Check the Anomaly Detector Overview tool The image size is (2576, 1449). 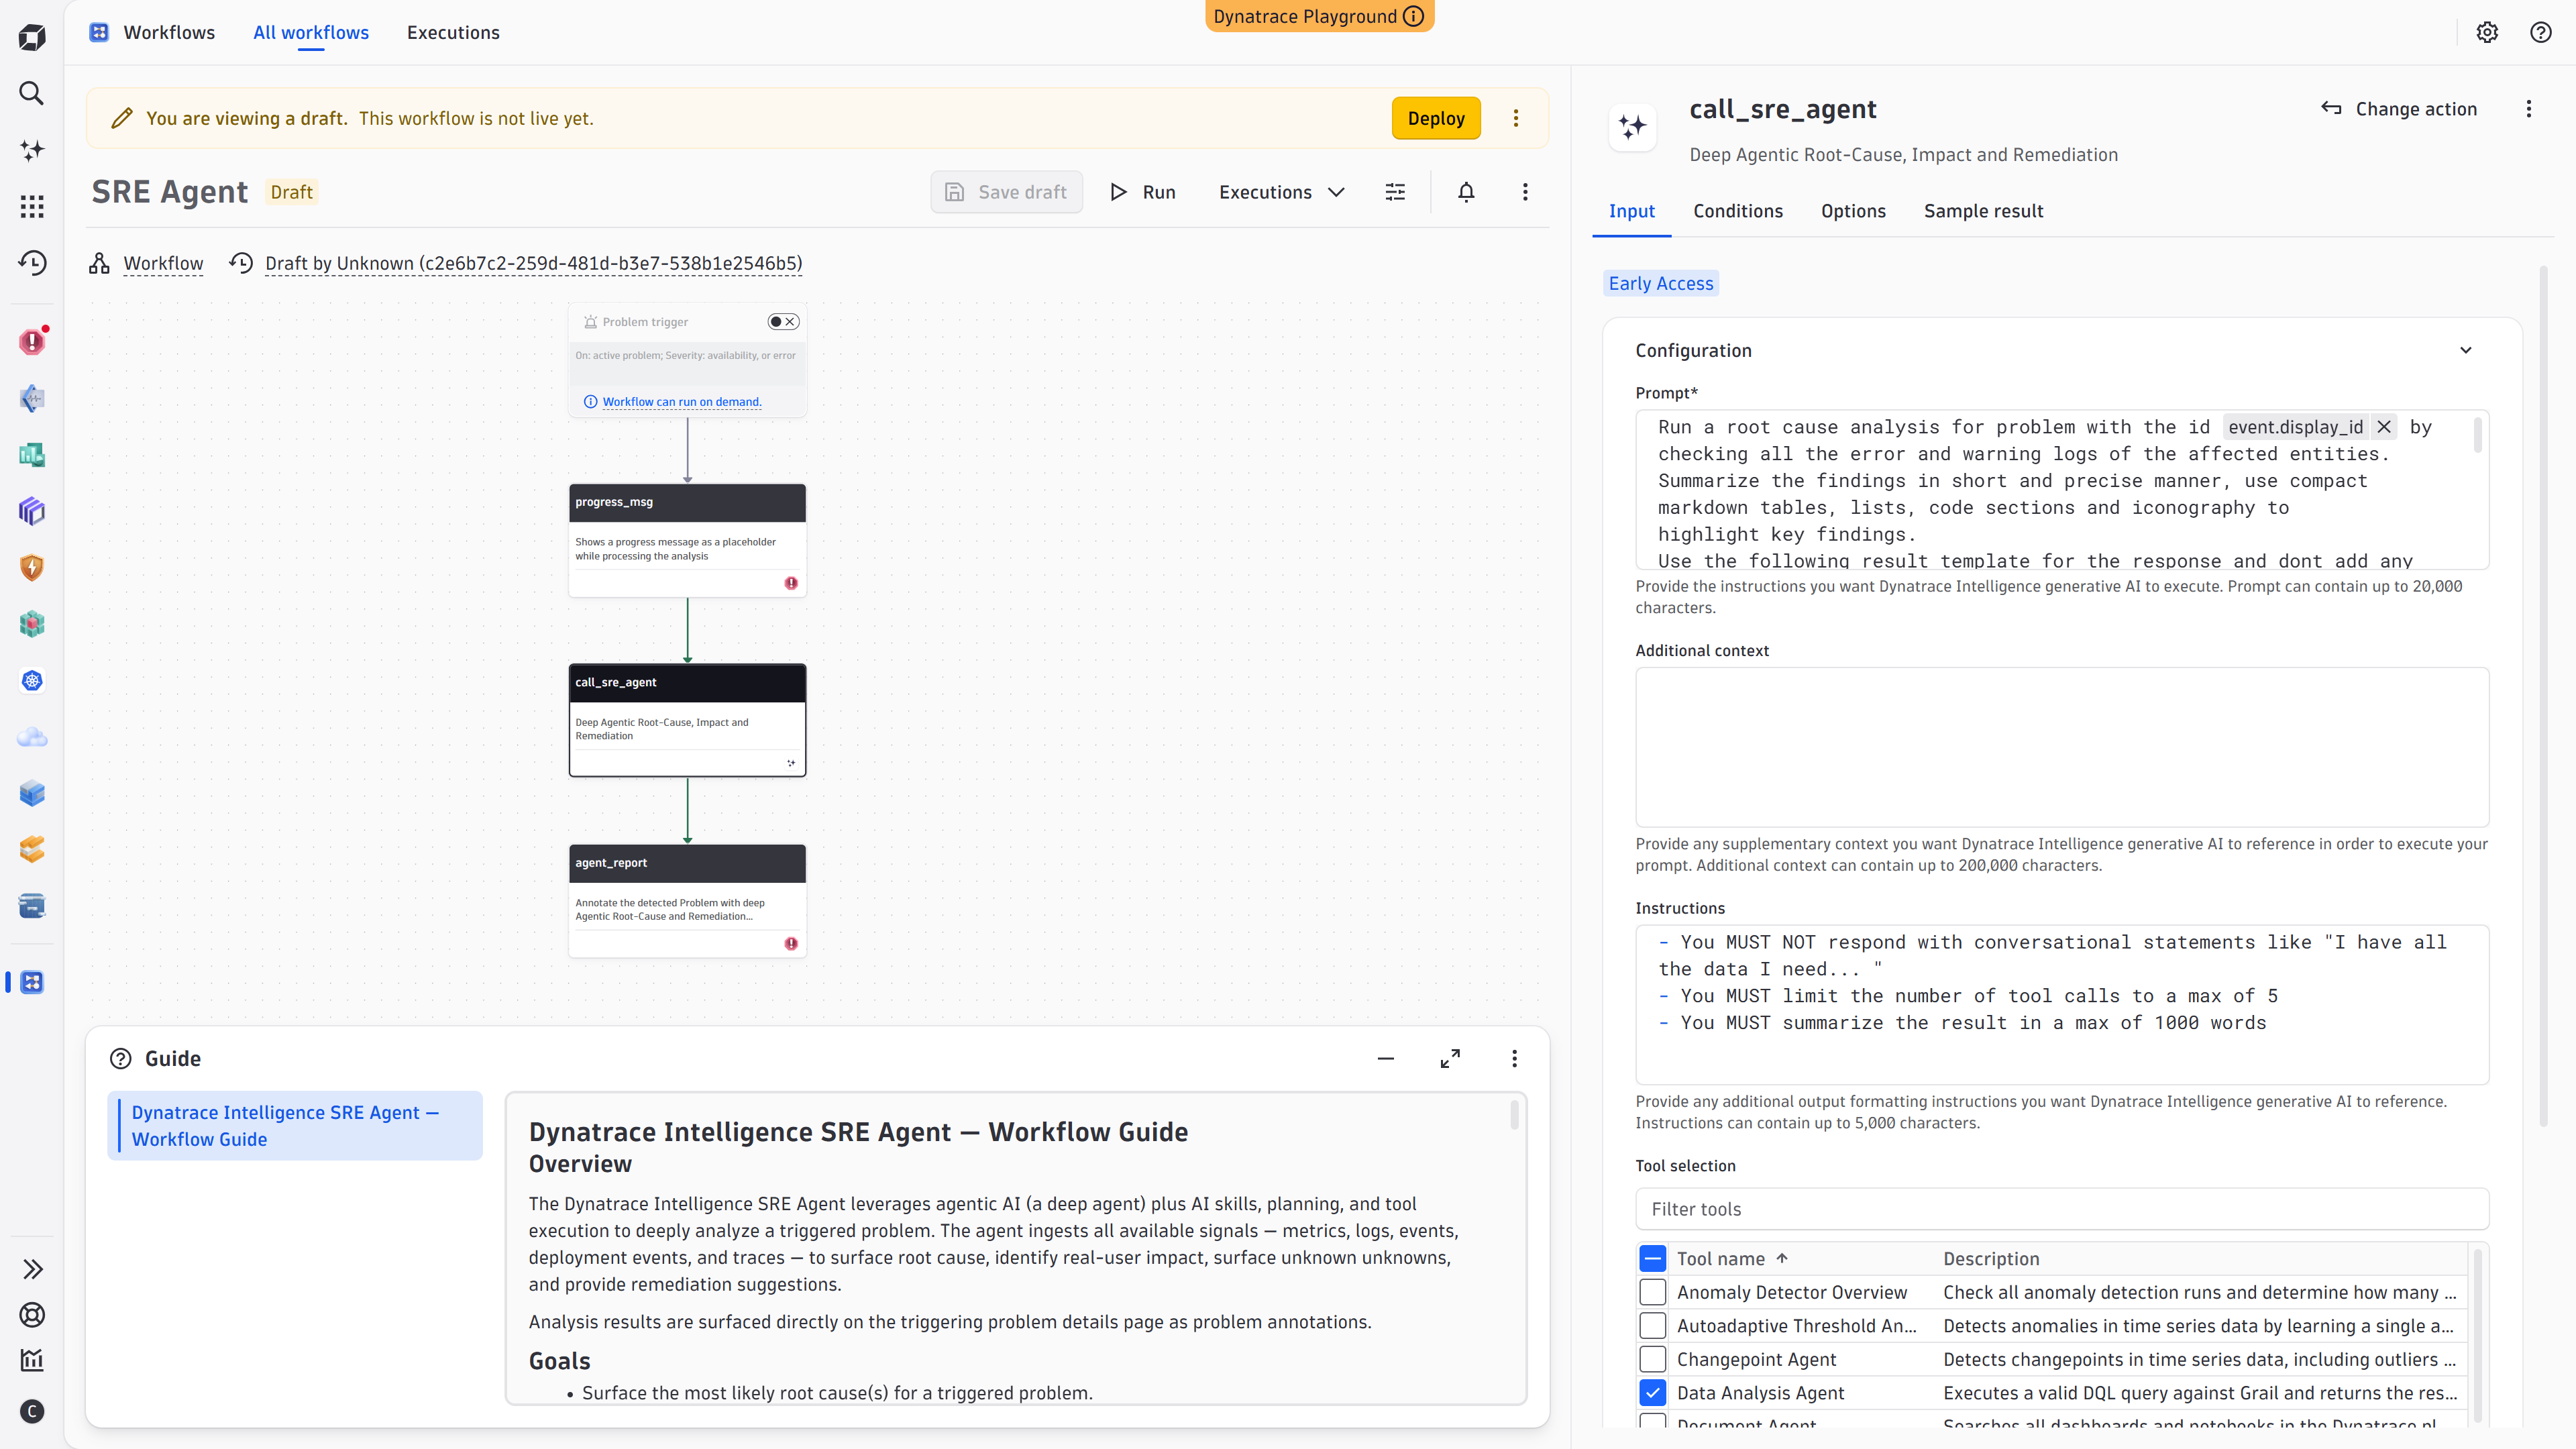pos(1653,1292)
